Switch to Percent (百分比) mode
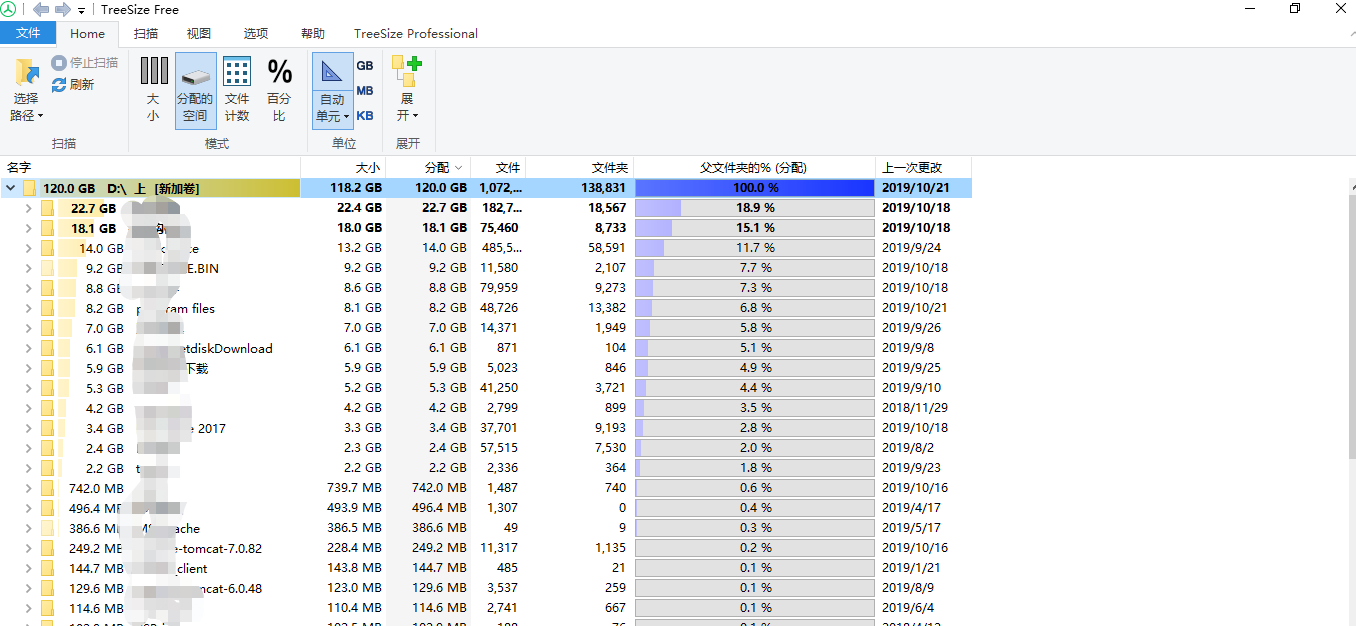This screenshot has height=626, width=1356. [x=279, y=90]
